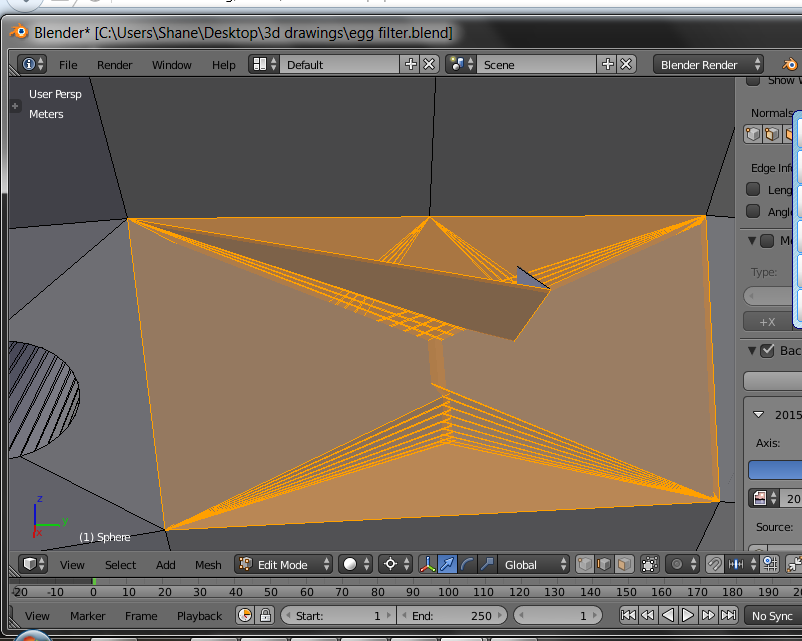Image resolution: width=802 pixels, height=641 pixels.
Task: Toggle the 3D manipulator widget
Action: pos(428,564)
